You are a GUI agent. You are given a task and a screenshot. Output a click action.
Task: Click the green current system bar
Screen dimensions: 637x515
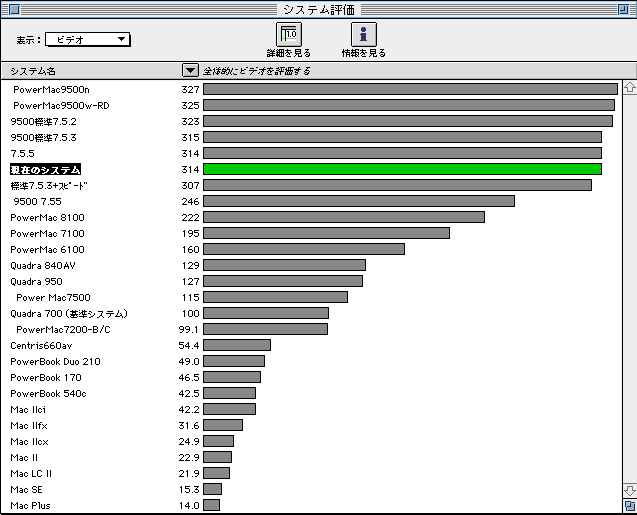coord(402,169)
